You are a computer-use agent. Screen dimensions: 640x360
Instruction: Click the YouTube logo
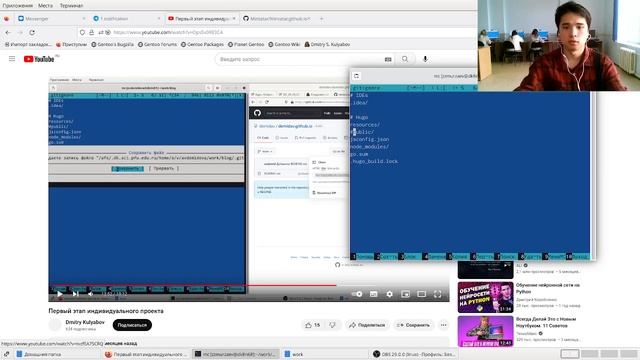tap(39, 59)
